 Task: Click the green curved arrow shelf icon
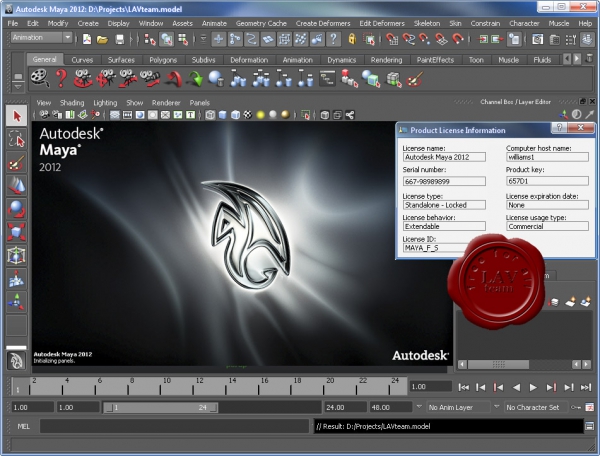coord(195,79)
